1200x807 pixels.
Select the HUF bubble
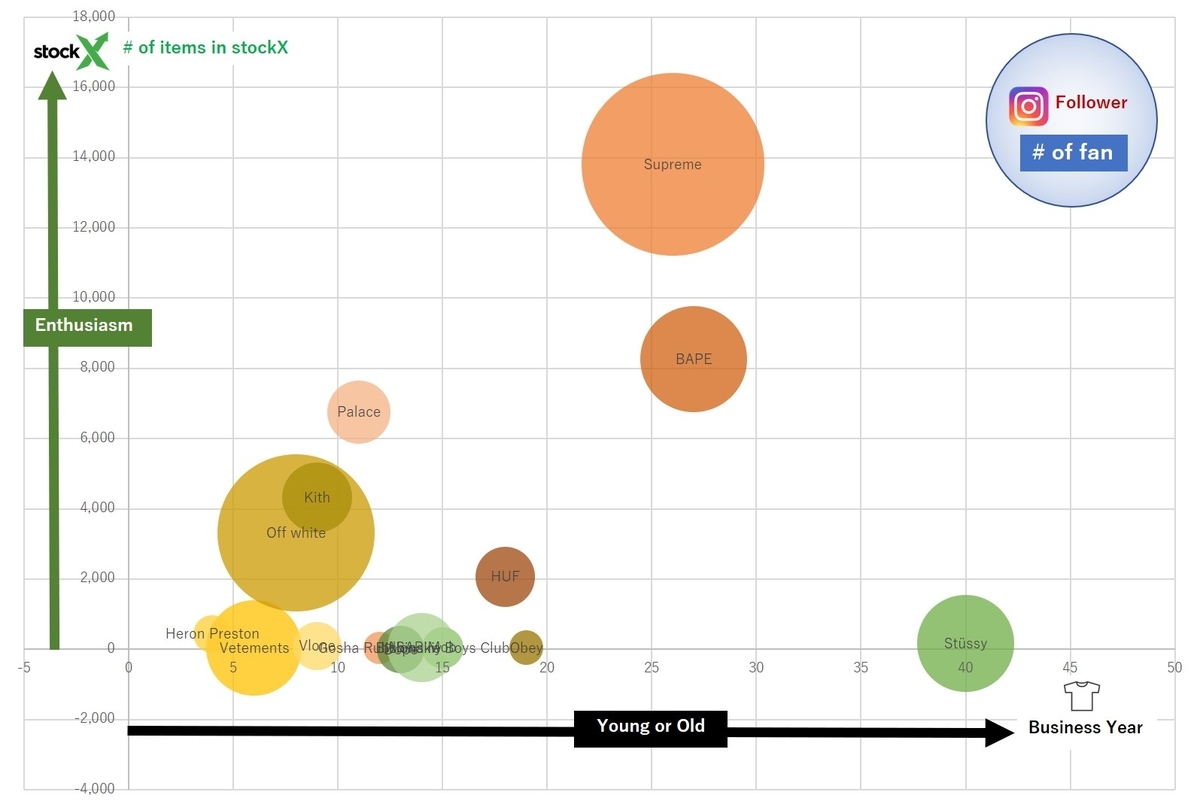pos(505,577)
